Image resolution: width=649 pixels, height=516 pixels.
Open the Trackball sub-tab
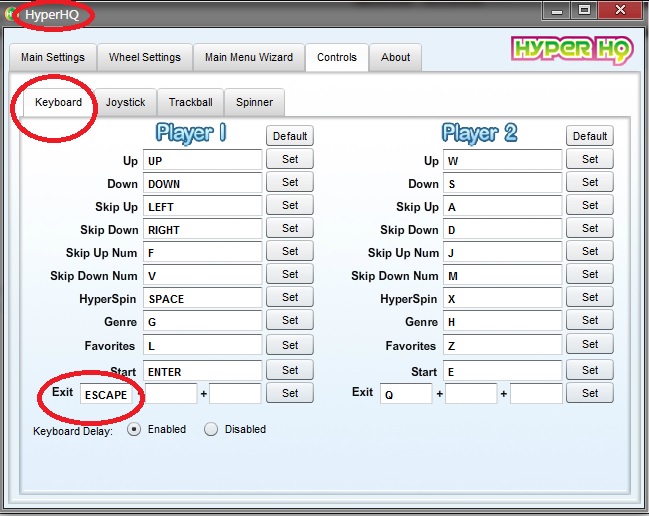coord(191,102)
